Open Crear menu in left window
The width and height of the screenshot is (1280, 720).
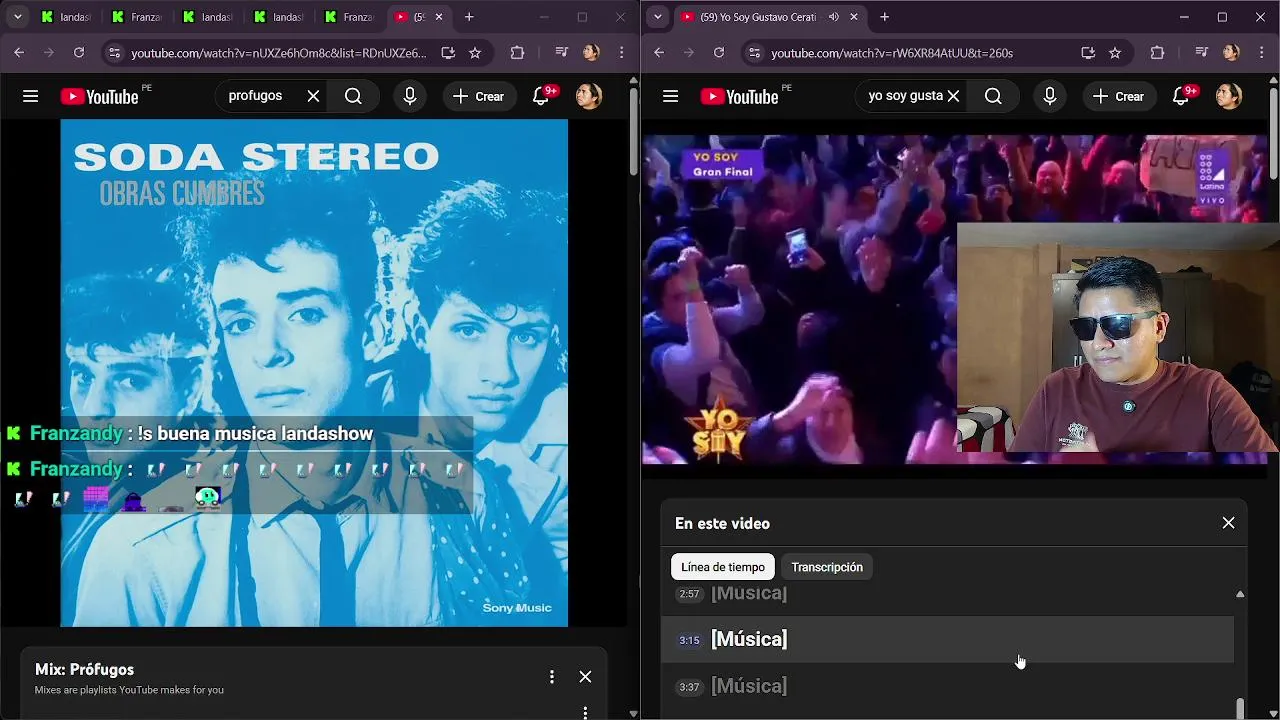click(x=478, y=96)
